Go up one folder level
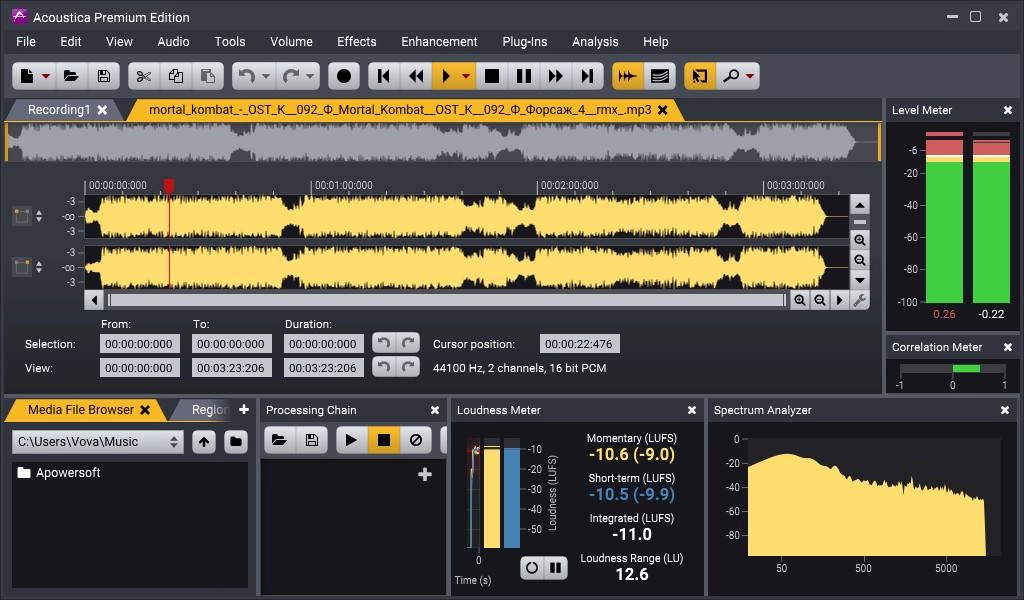 204,442
